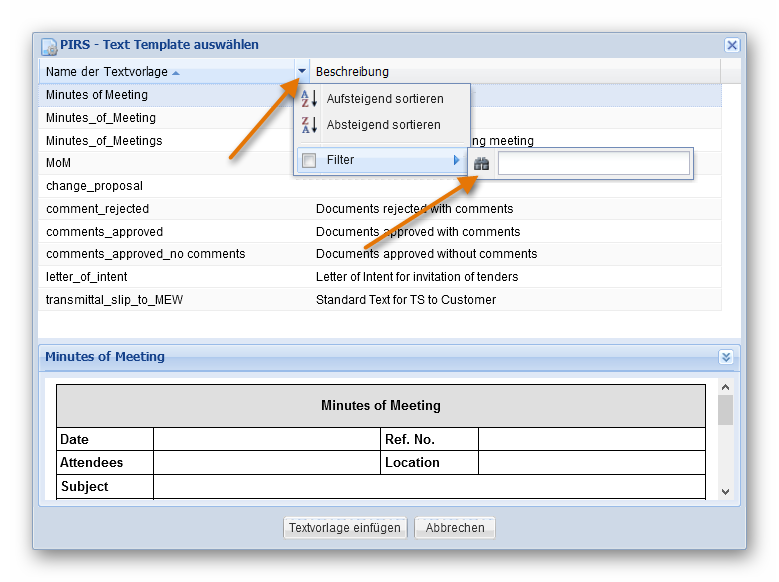
Task: Collapse the Minutes of Meeting preview panel
Action: (726, 357)
